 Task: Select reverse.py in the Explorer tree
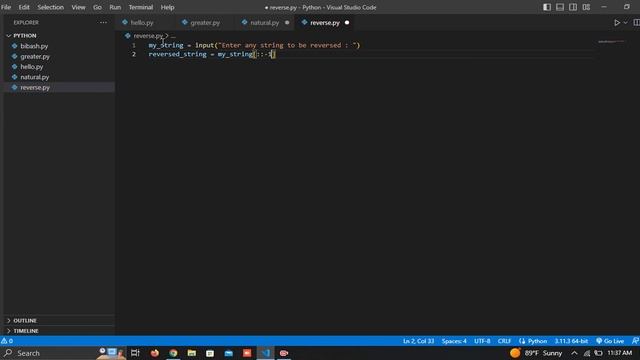click(x=59, y=87)
